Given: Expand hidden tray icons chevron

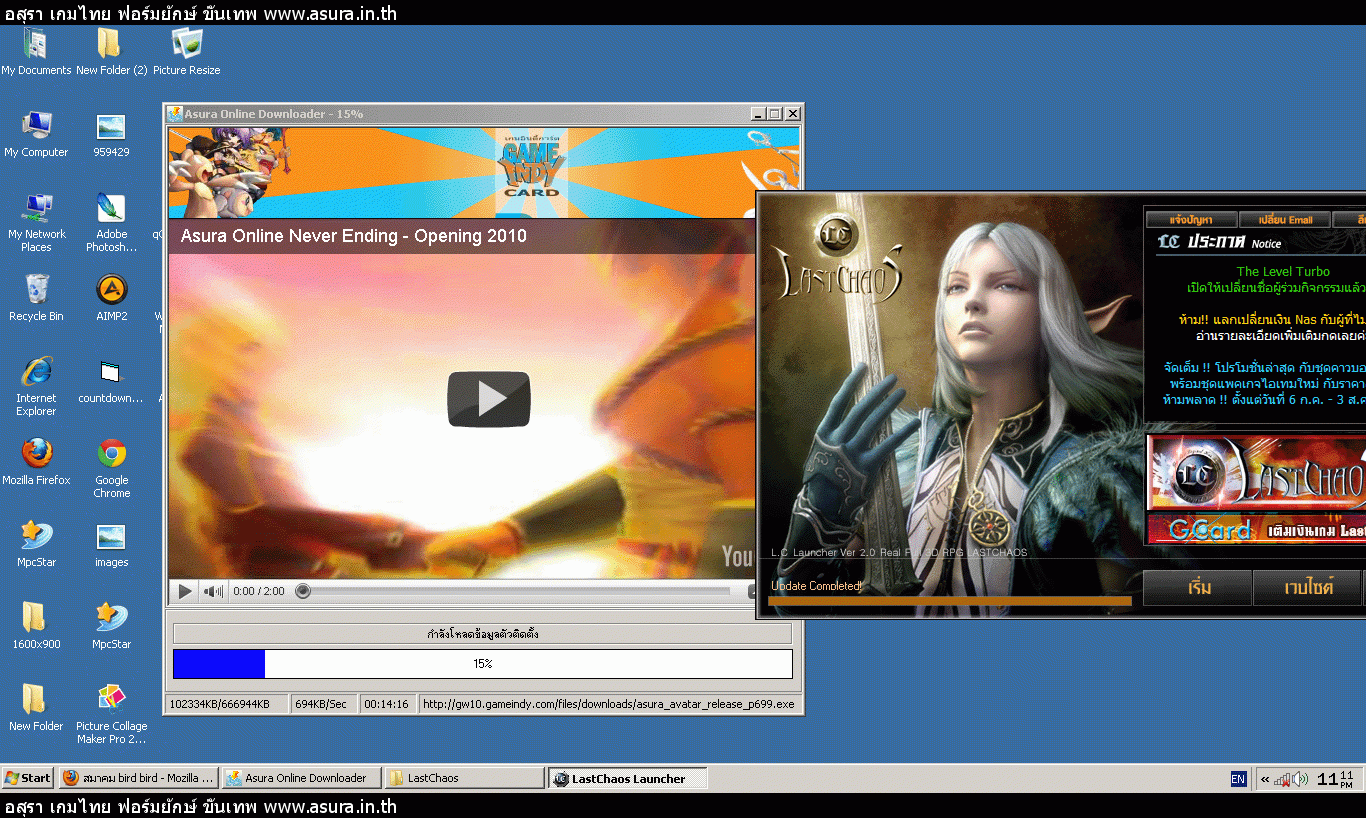Looking at the screenshot, I should coord(1265,779).
